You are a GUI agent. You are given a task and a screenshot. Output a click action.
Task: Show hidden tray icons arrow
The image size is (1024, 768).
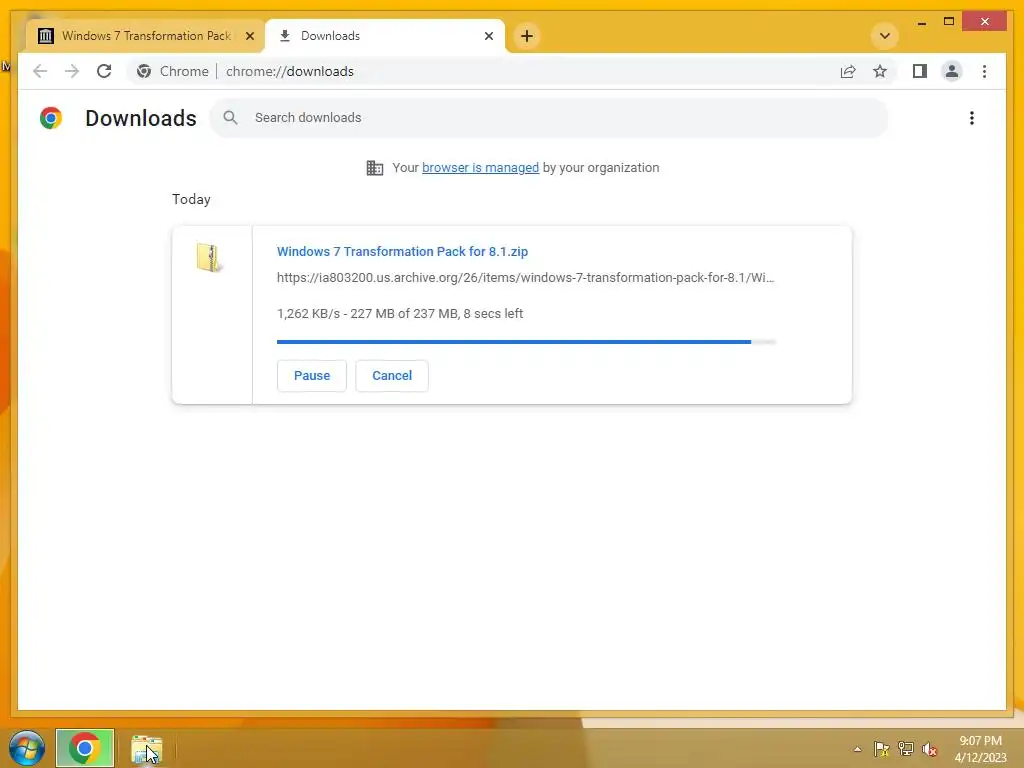(x=857, y=749)
